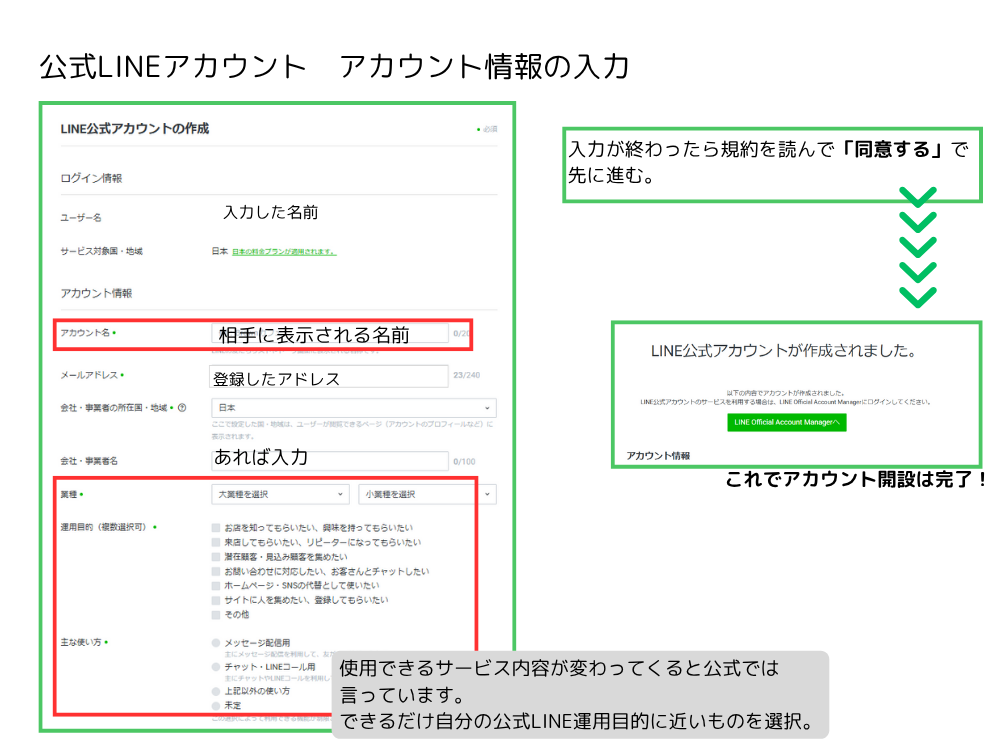Check お店を知ってもらいたい、興味を持ってもらいたい
This screenshot has height=750, width=1000.
(x=216, y=528)
